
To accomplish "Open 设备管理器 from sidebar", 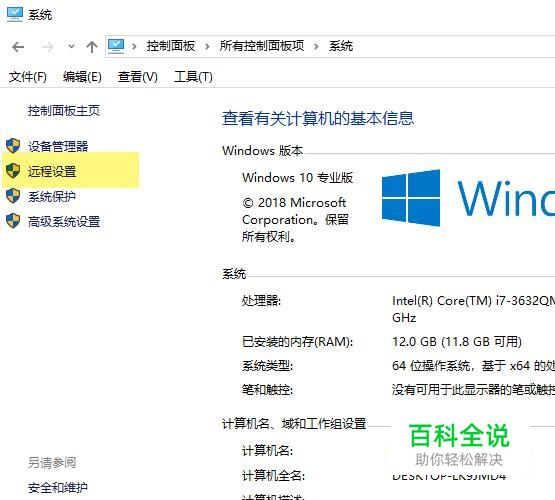I will click(58, 146).
